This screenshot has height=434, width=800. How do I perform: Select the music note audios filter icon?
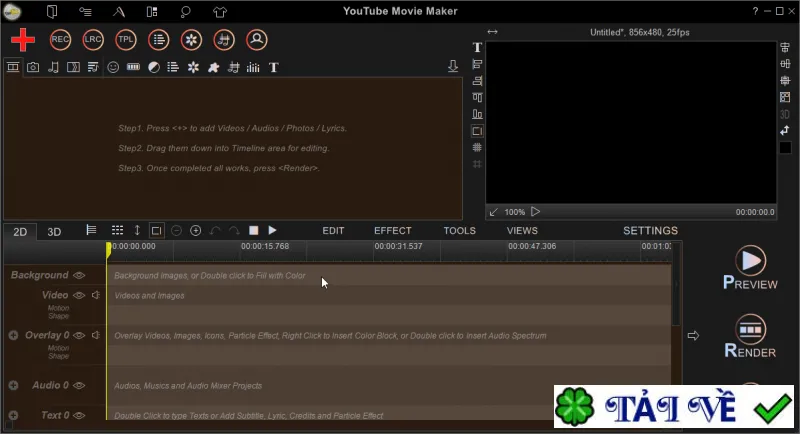click(x=53, y=67)
